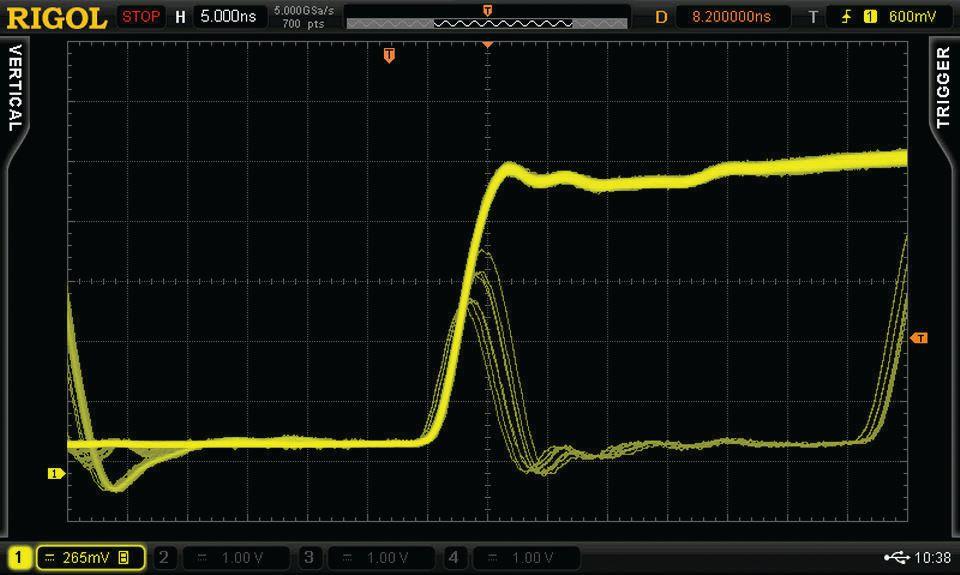Enable channel 2
The width and height of the screenshot is (960, 575).
[163, 557]
